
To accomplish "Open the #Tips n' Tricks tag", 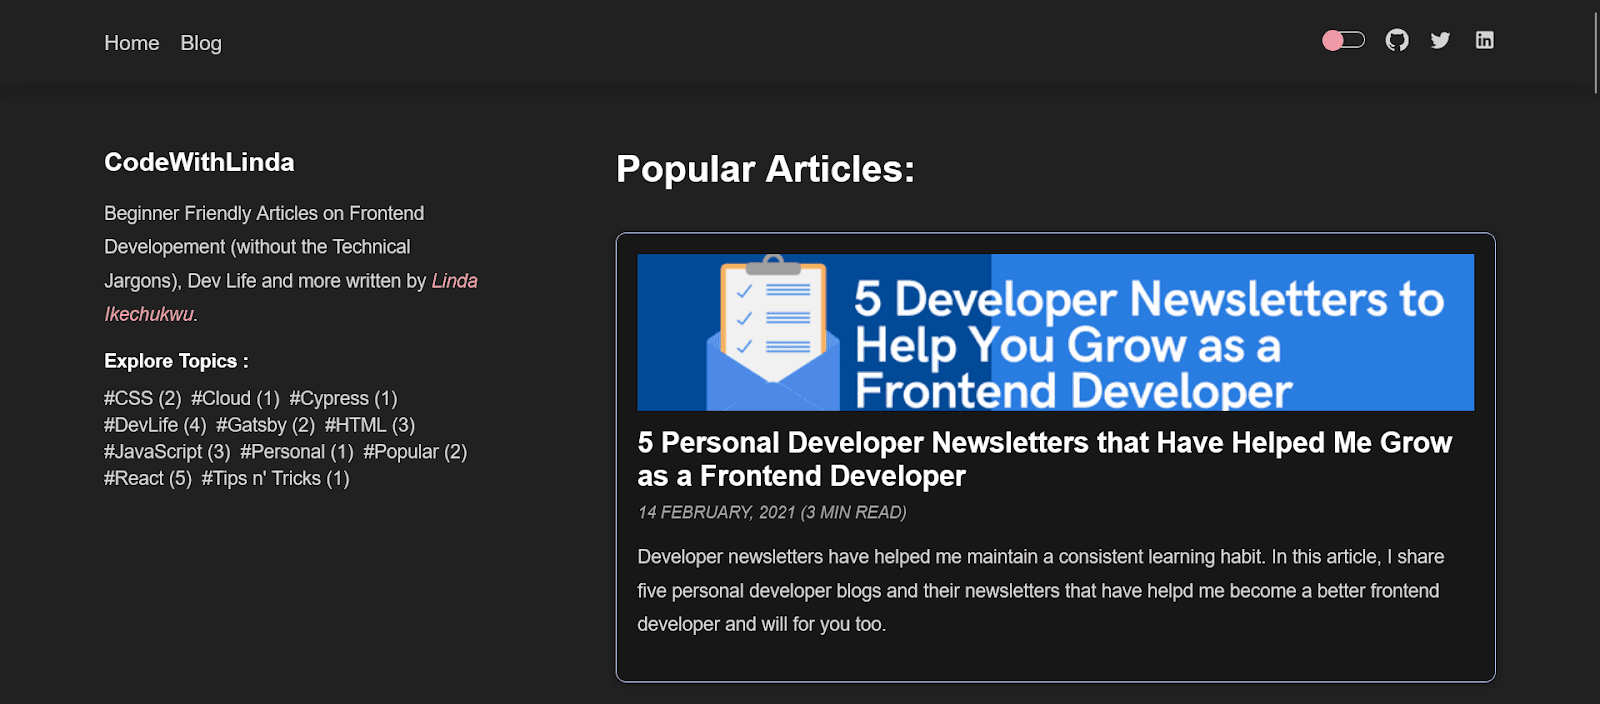I will pos(275,478).
